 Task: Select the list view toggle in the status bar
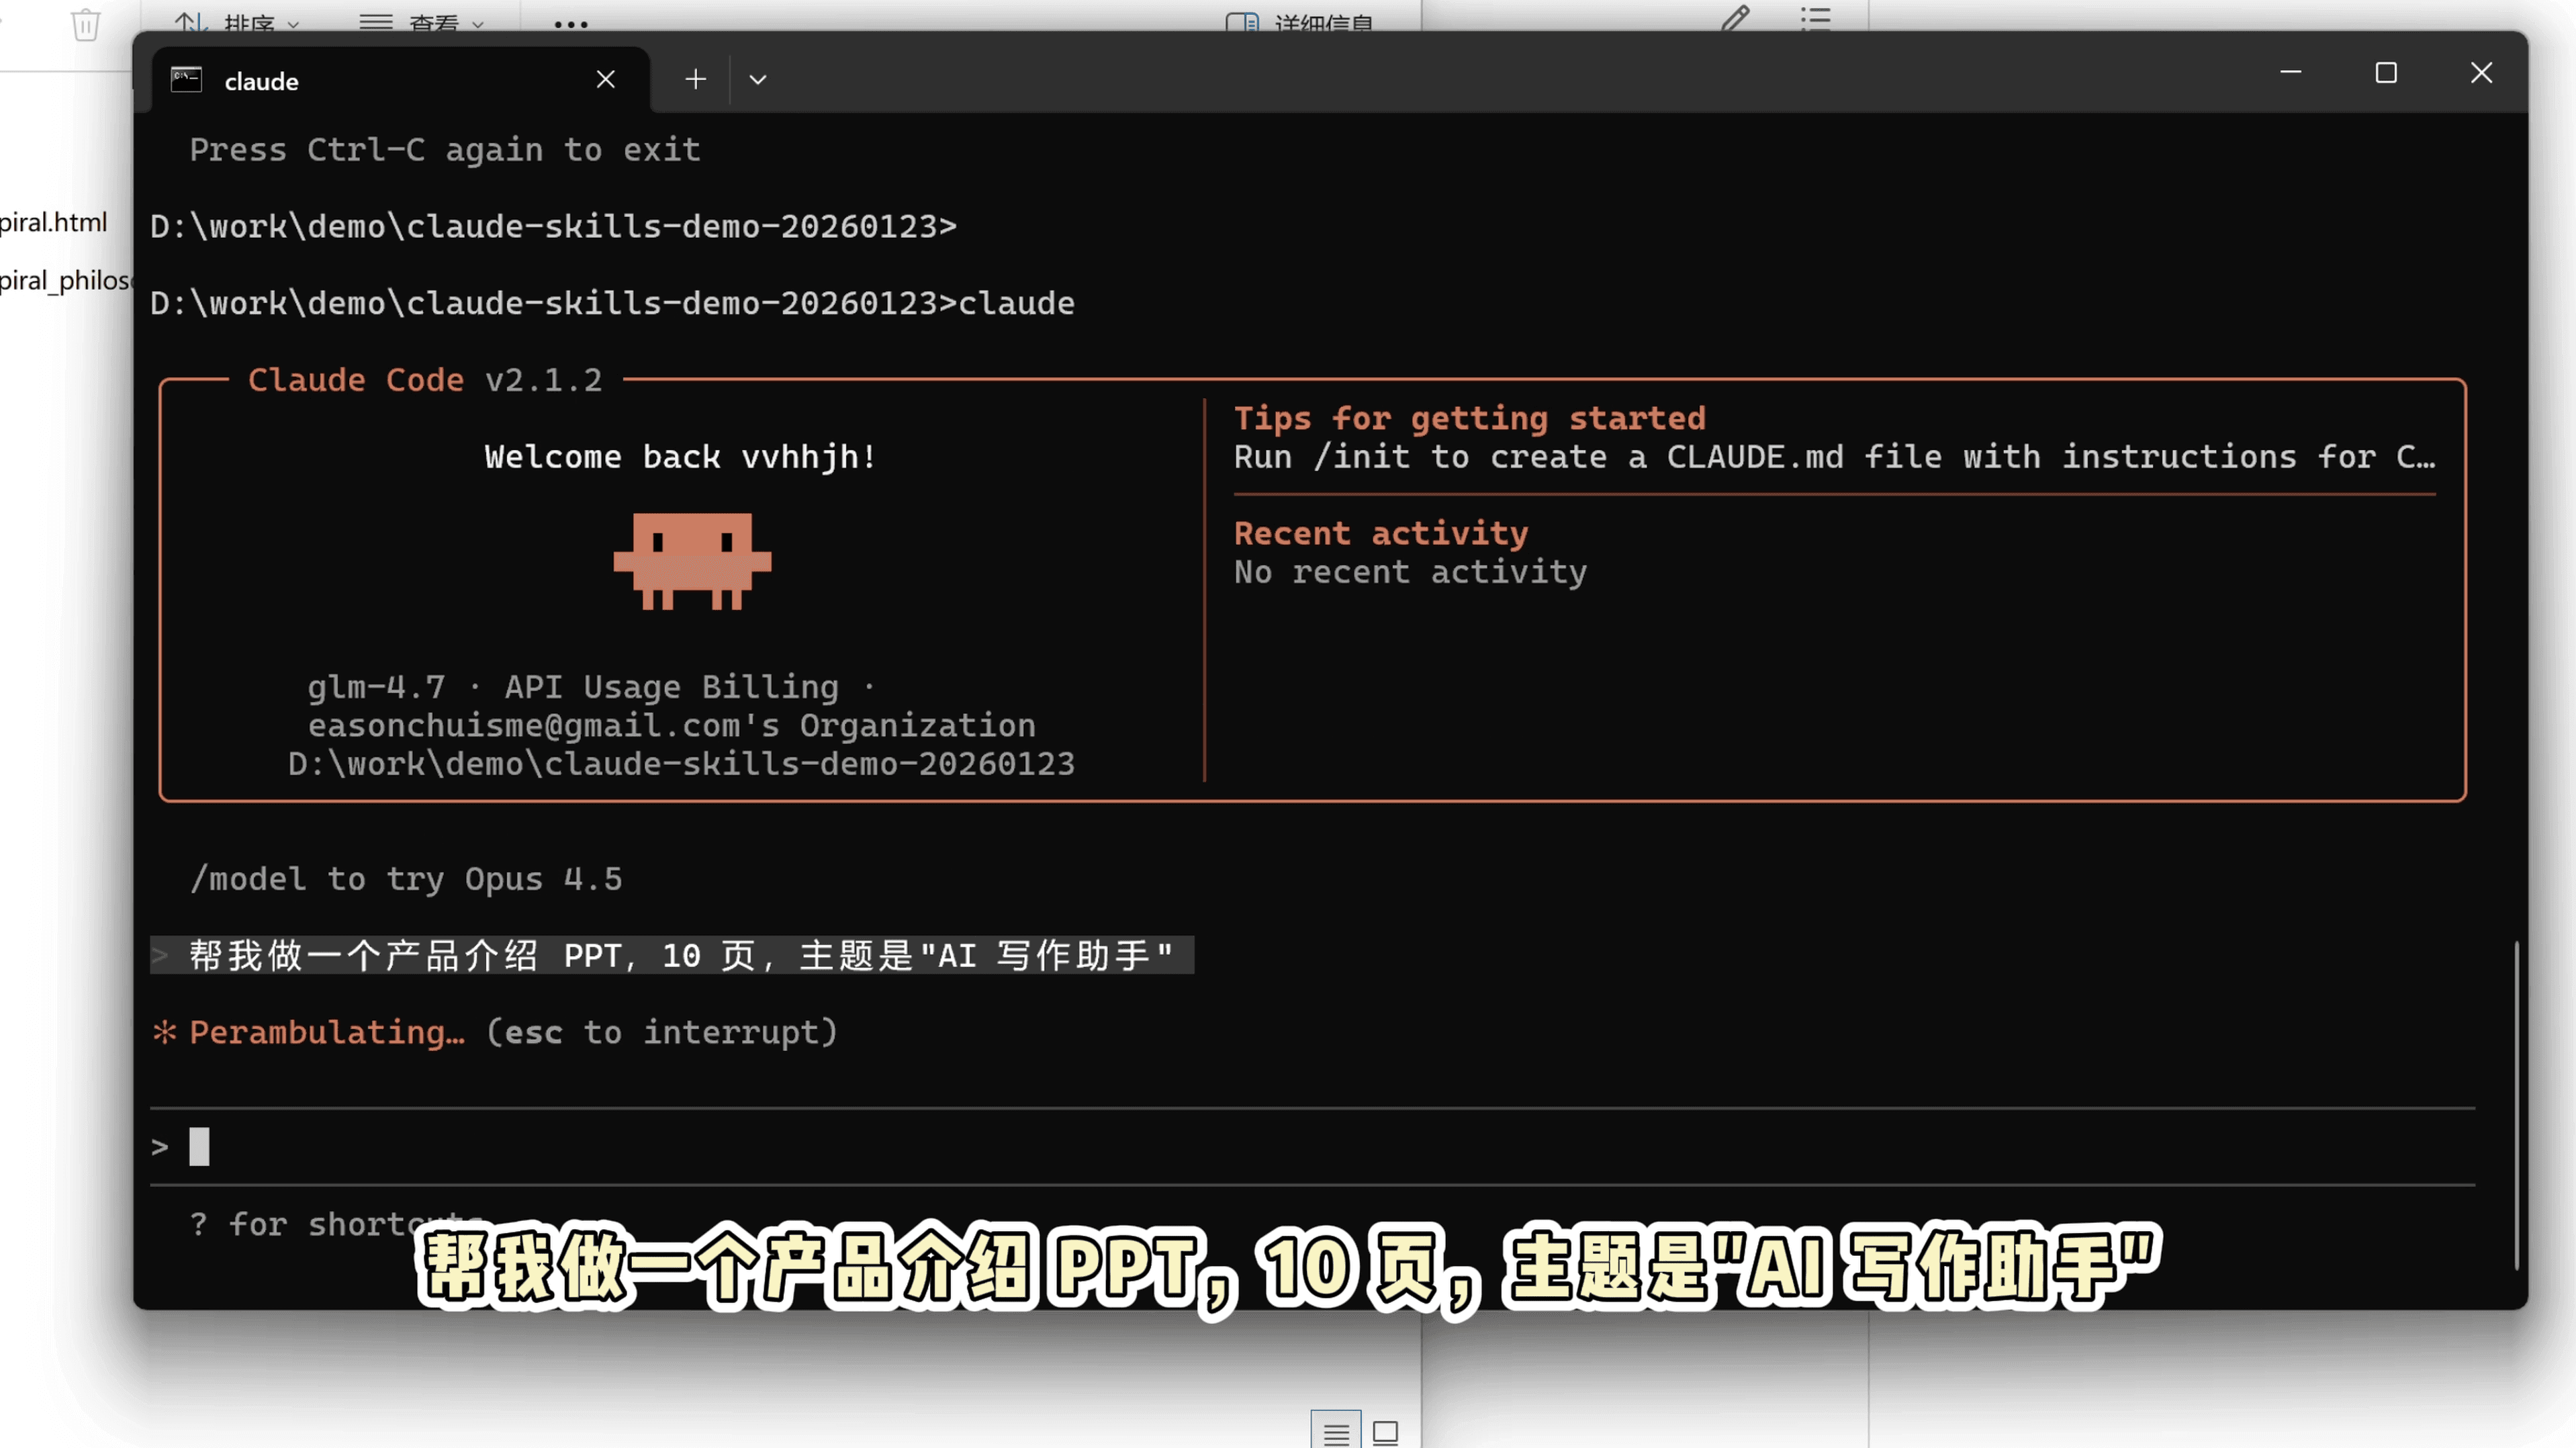click(x=1336, y=1431)
